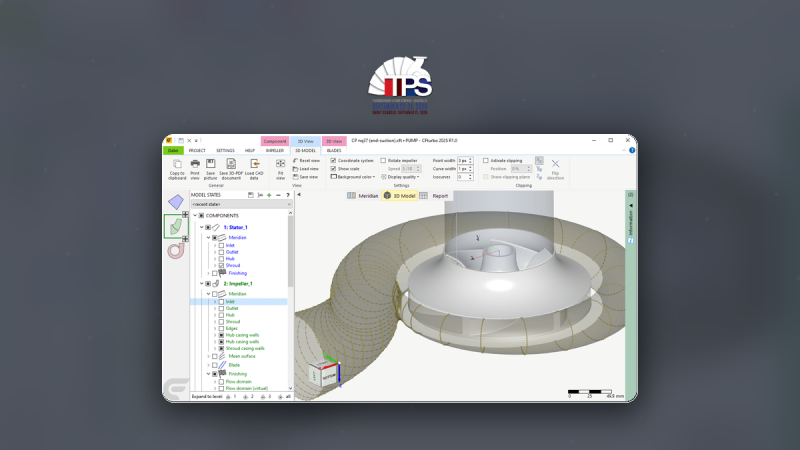This screenshot has height=450, width=800.
Task: Click the Save picture icon
Action: (x=210, y=164)
